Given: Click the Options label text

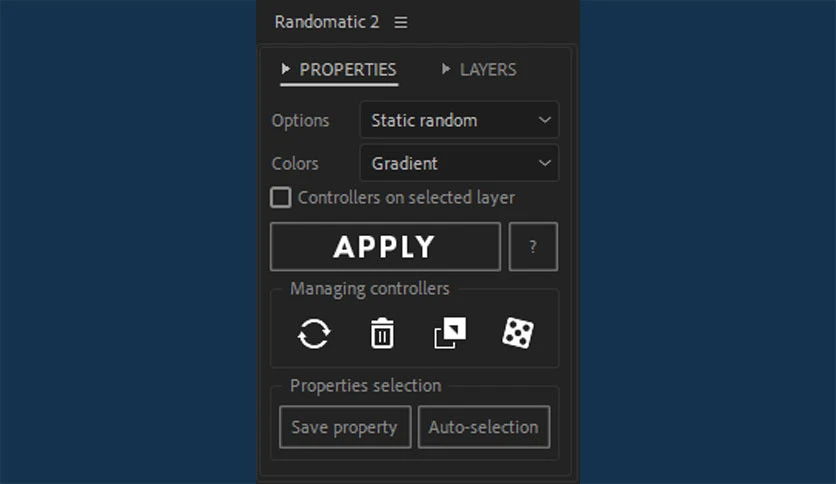Looking at the screenshot, I should click(x=300, y=120).
